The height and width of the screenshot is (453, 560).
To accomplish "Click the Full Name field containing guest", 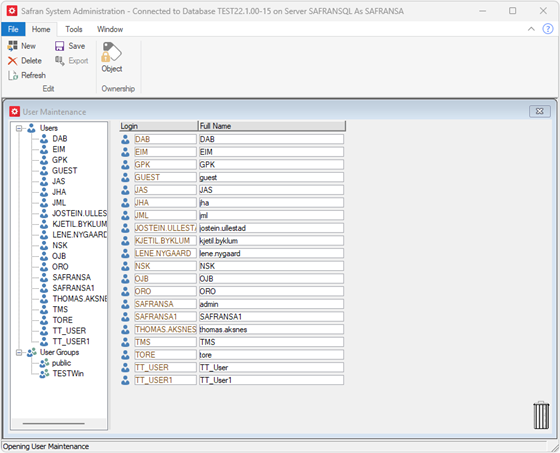I will pos(271,177).
